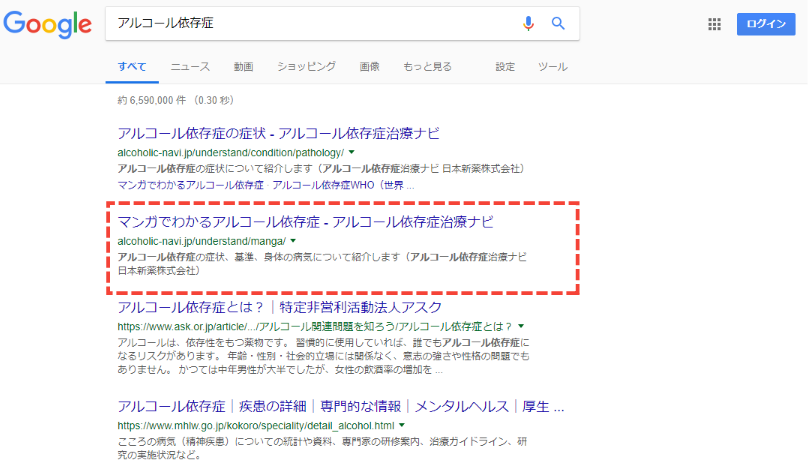Open the 画像 tab
808x469 pixels.
tap(369, 66)
